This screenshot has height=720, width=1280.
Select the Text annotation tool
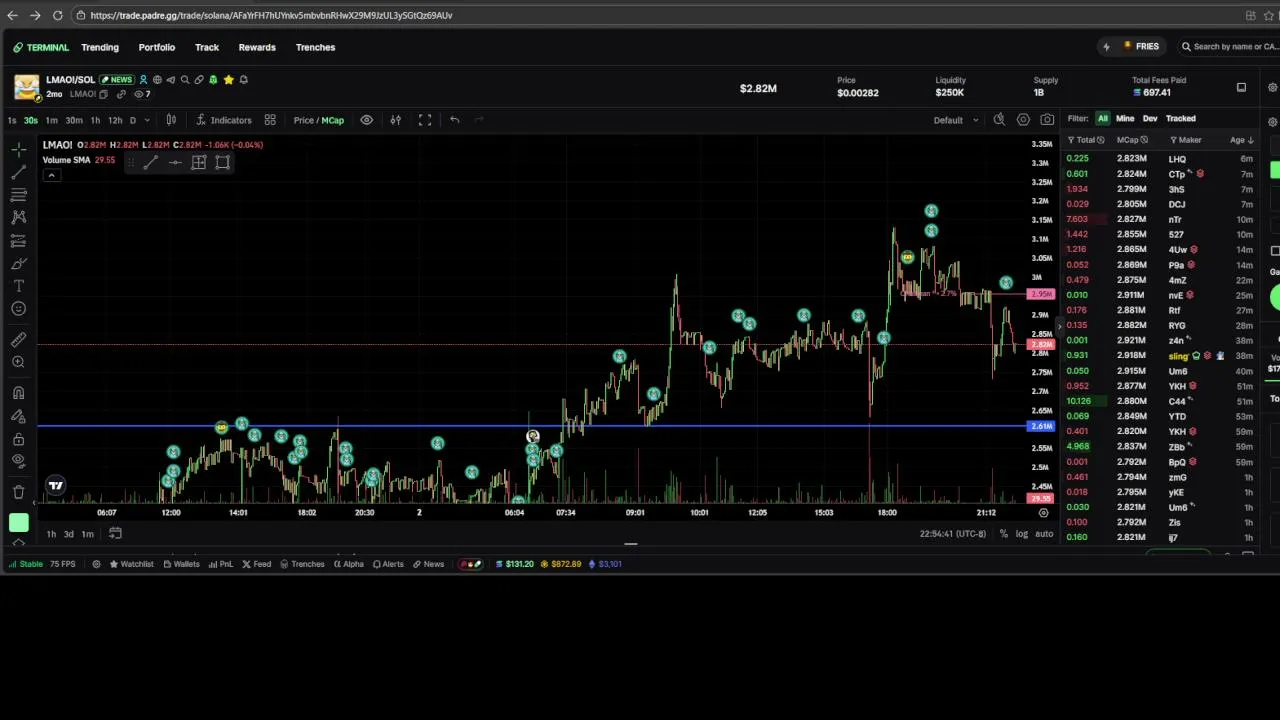(x=18, y=286)
